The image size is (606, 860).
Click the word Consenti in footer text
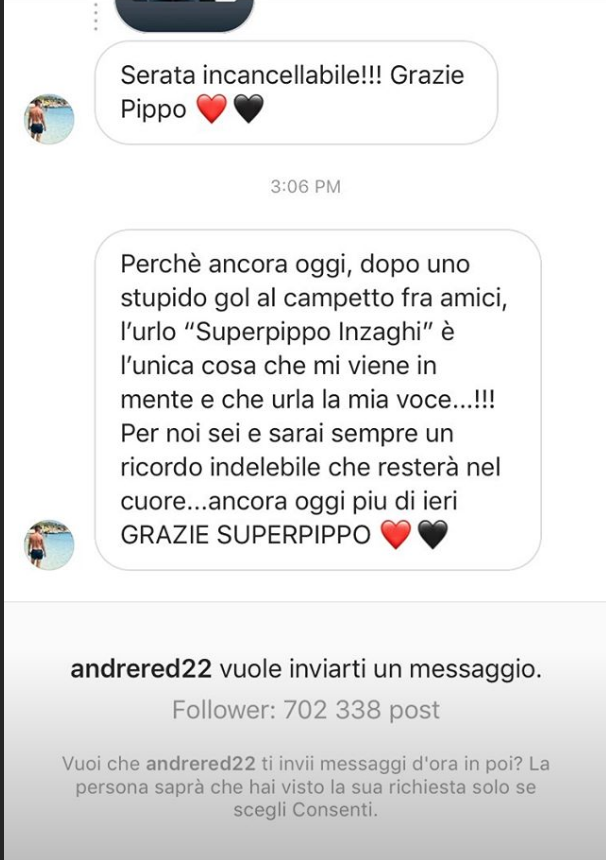(333, 810)
